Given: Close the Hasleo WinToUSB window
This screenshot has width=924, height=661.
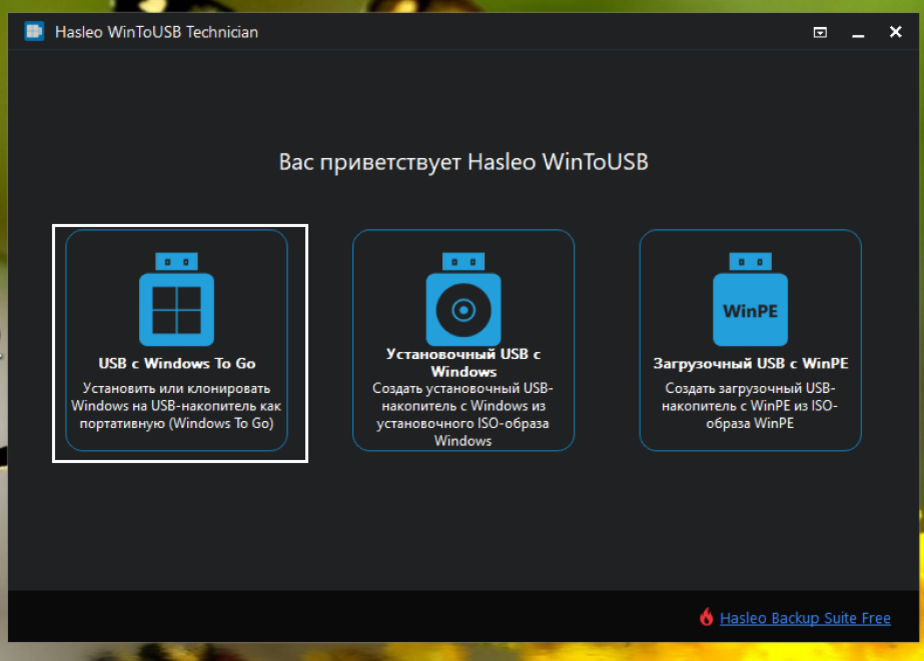Looking at the screenshot, I should [x=895, y=32].
